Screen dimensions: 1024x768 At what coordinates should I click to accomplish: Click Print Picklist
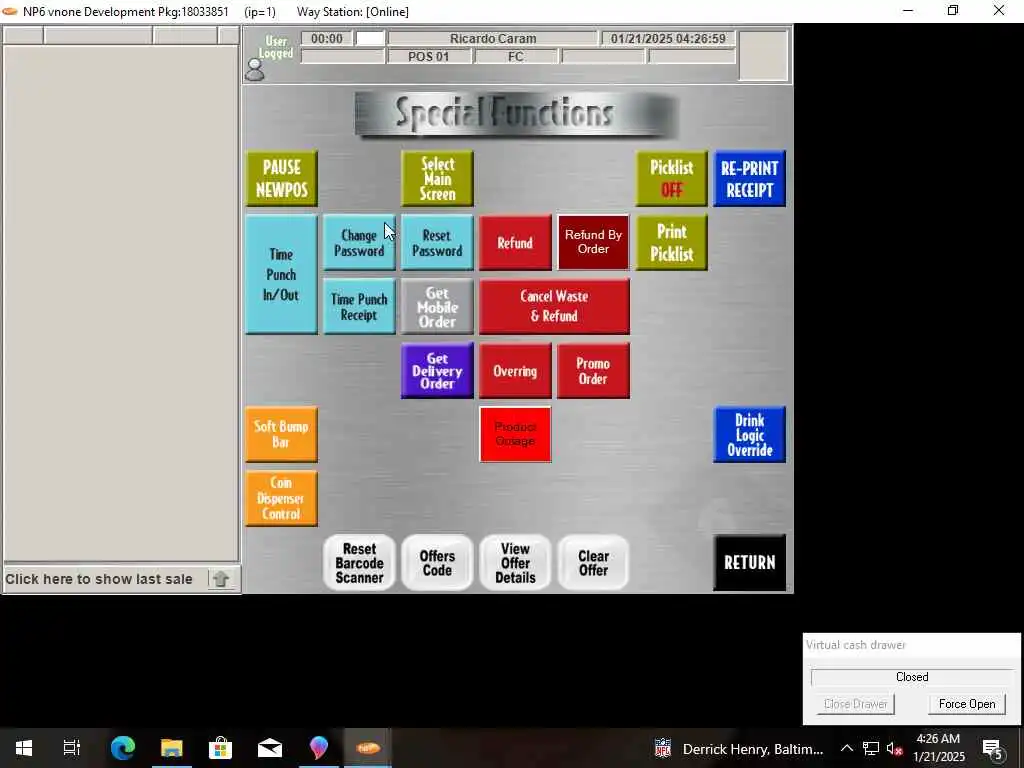[x=671, y=242]
